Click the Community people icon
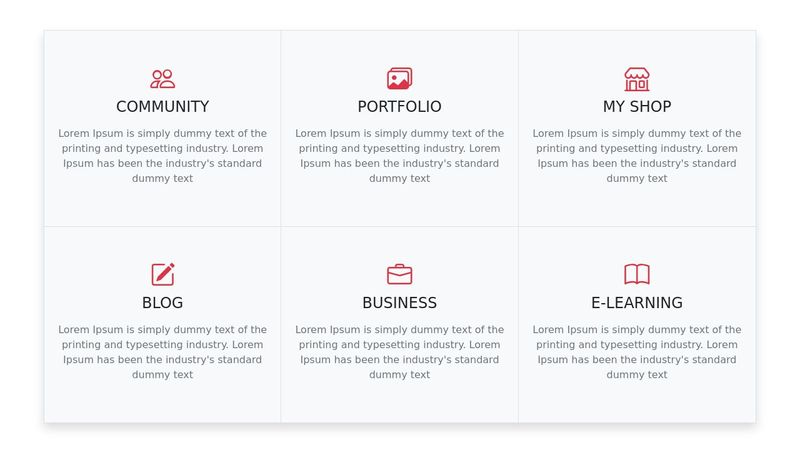 point(162,79)
